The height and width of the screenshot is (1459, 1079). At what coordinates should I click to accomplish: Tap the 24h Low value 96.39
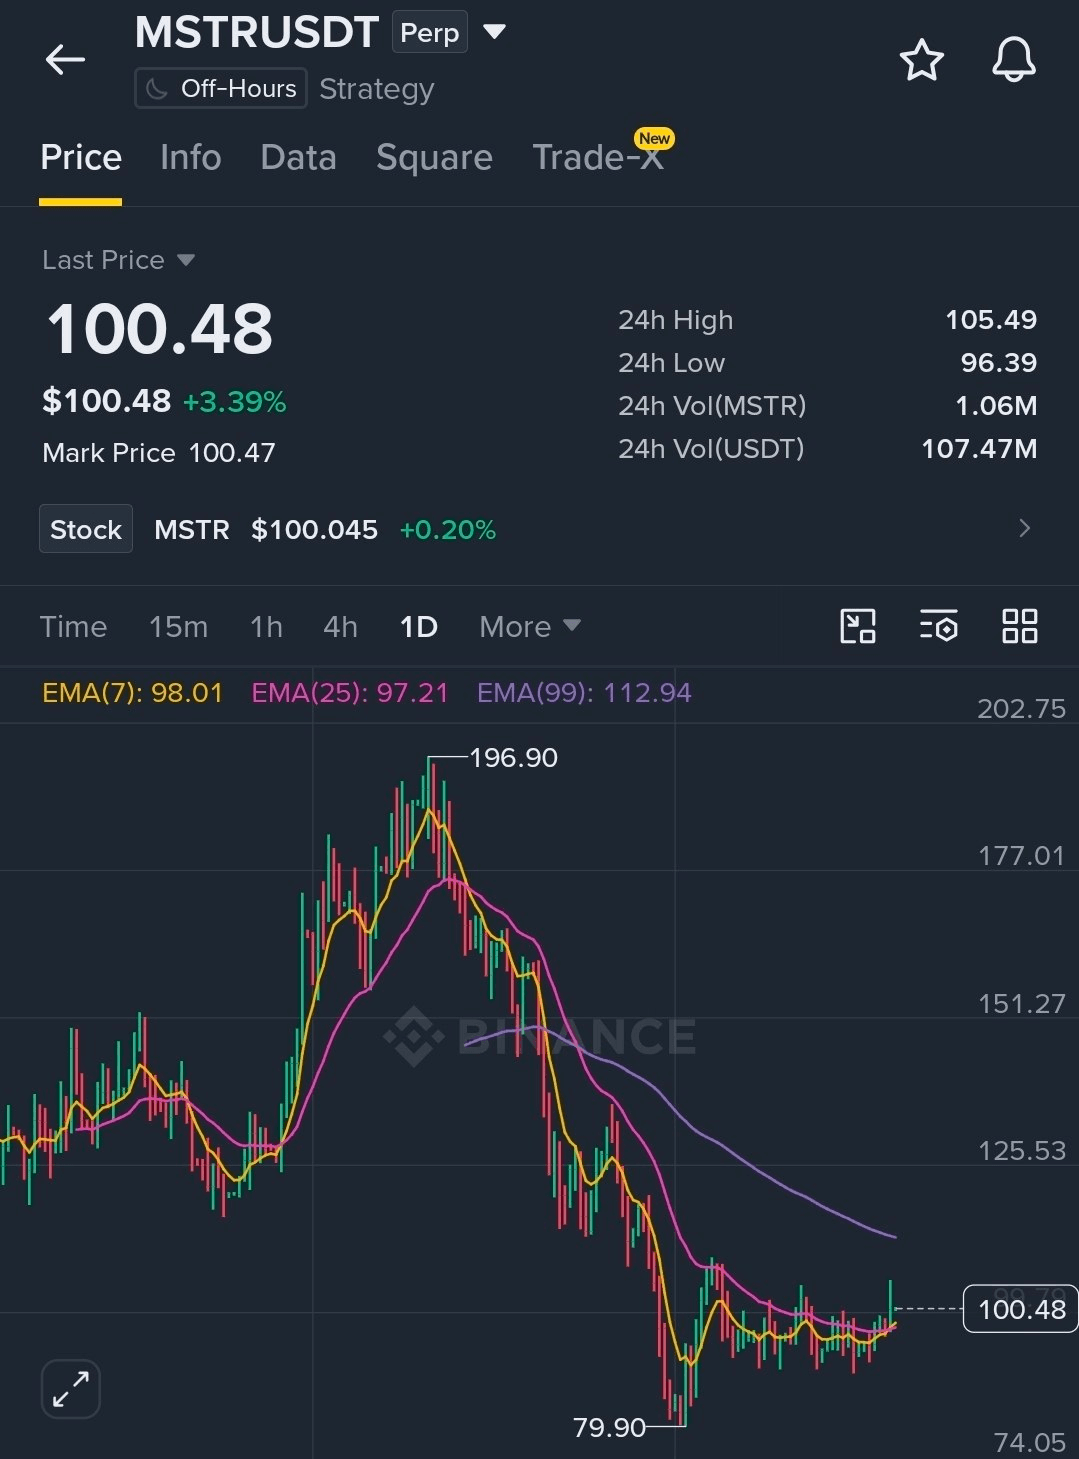point(998,363)
